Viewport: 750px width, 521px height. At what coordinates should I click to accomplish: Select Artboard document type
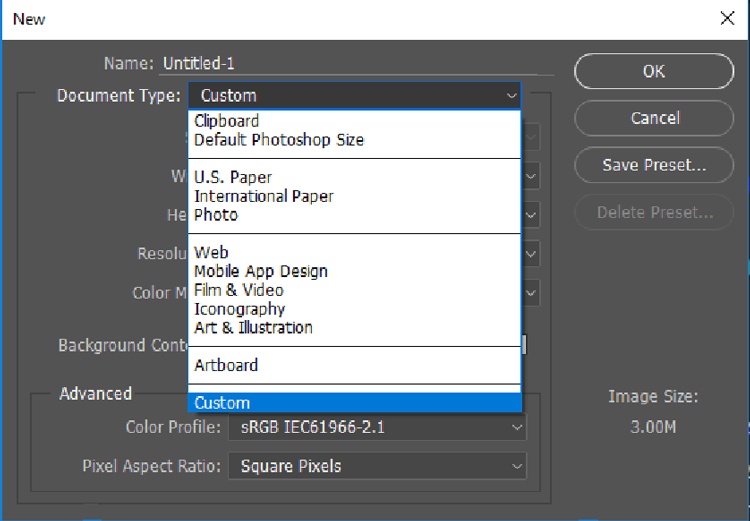[354, 365]
